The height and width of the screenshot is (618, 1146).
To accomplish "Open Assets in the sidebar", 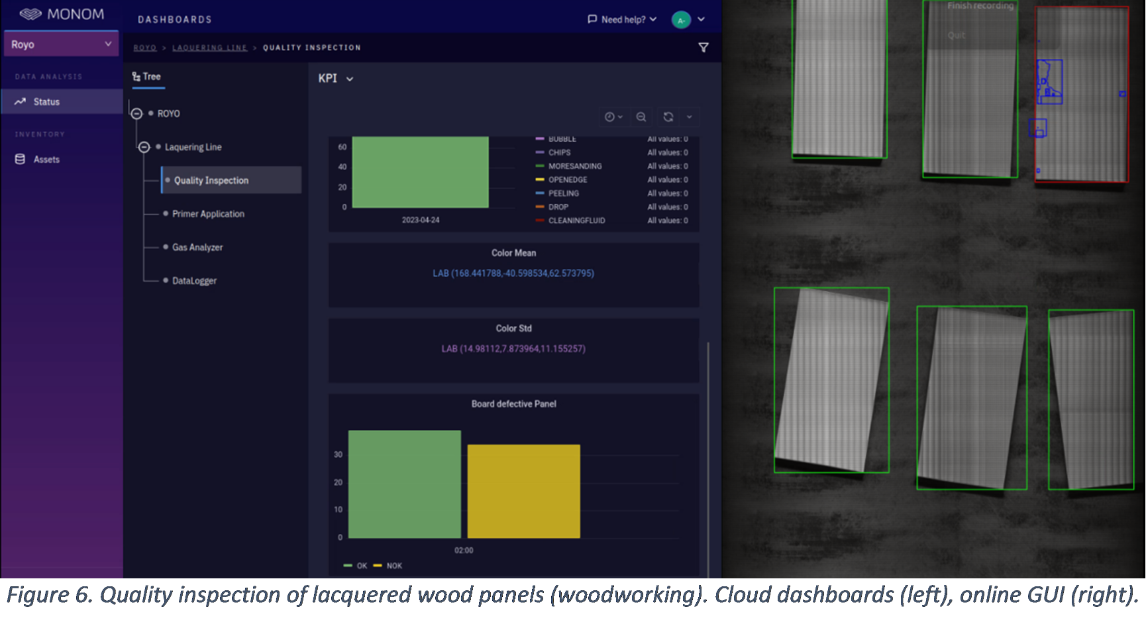I will click(x=46, y=159).
